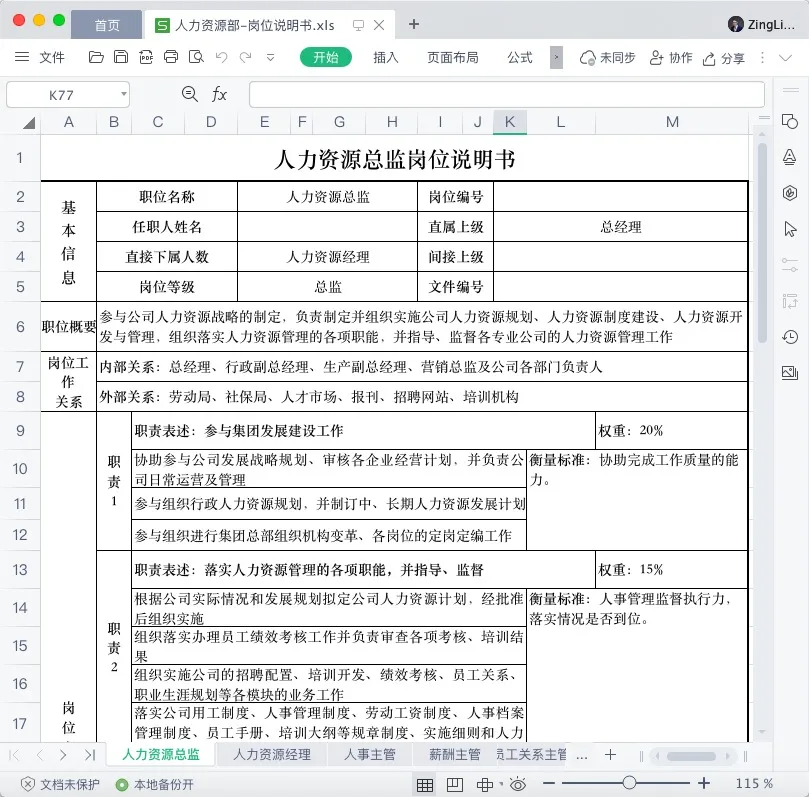Go to the last sheet using navigation arrow

[90, 755]
